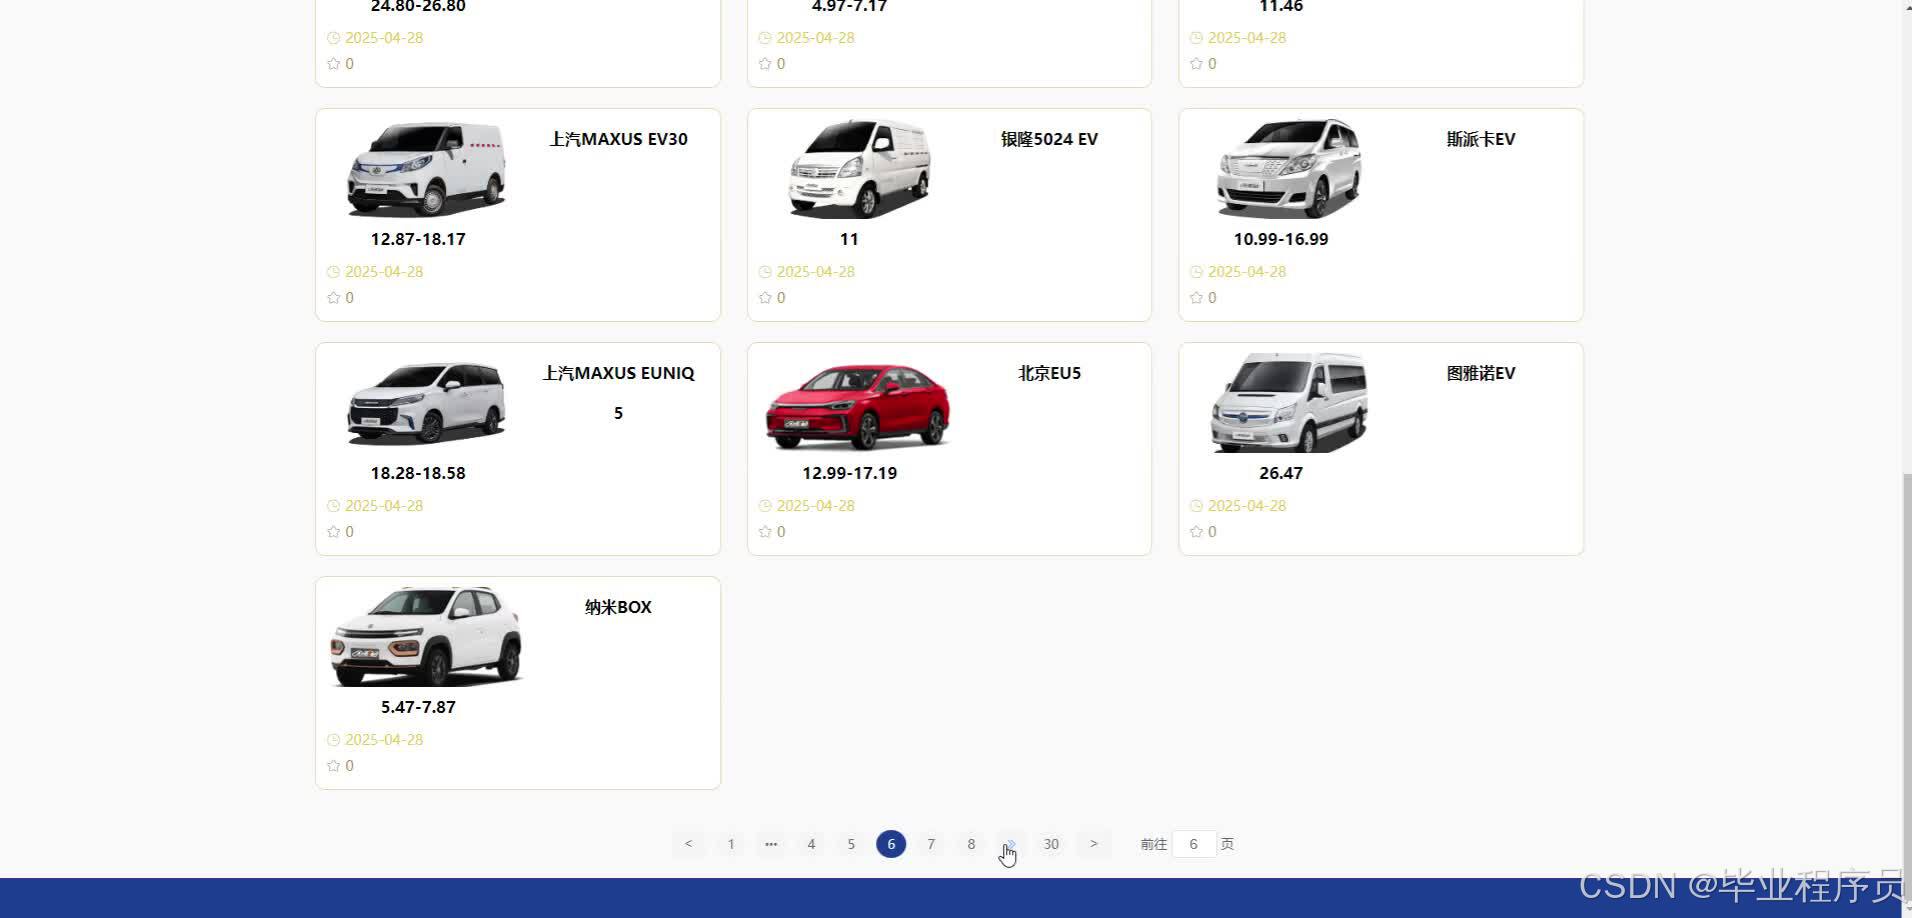This screenshot has width=1912, height=918.
Task: Open page 8 of the listings
Action: 971,844
